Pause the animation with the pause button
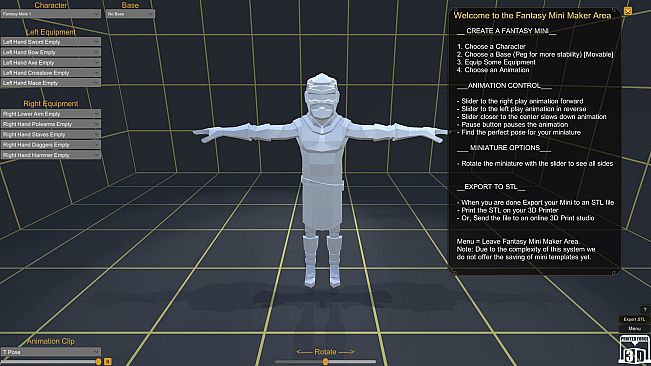651x366 pixels. 108,361
